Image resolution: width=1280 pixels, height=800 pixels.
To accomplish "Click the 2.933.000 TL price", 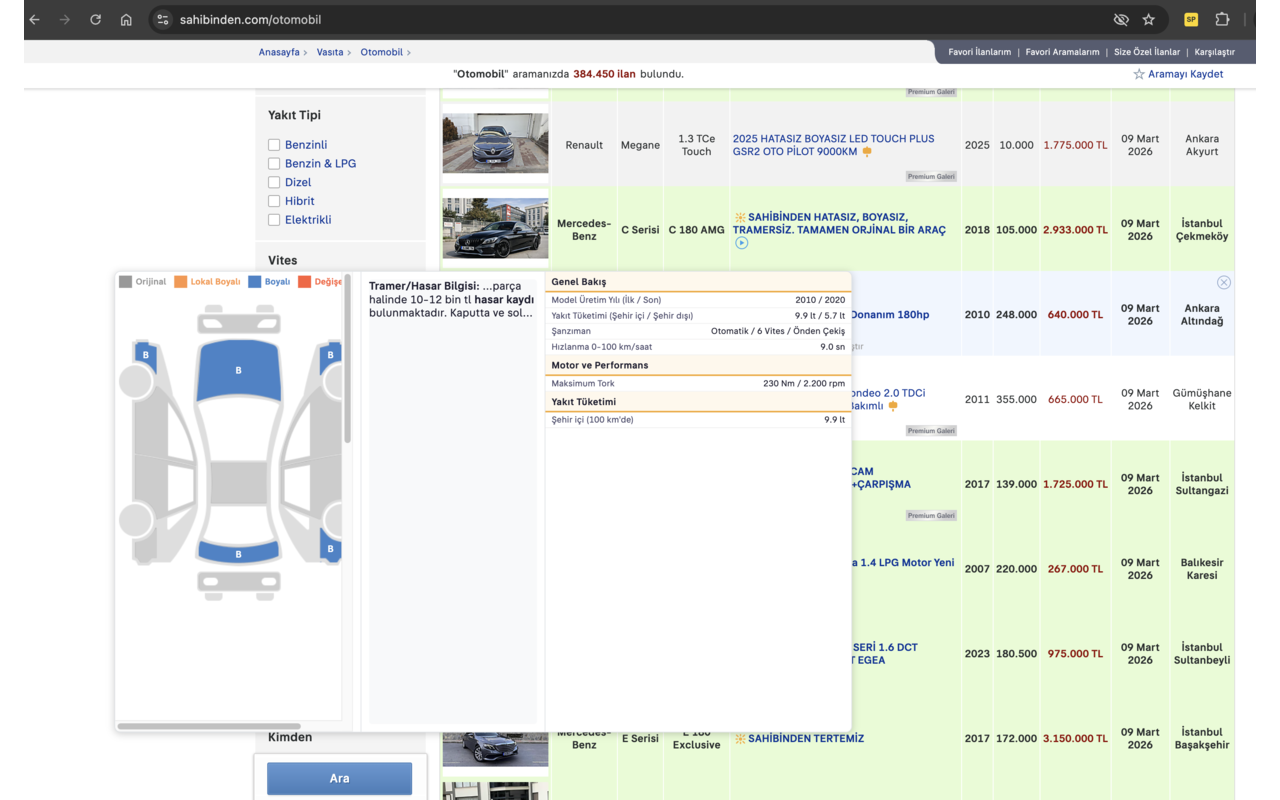I will point(1075,230).
